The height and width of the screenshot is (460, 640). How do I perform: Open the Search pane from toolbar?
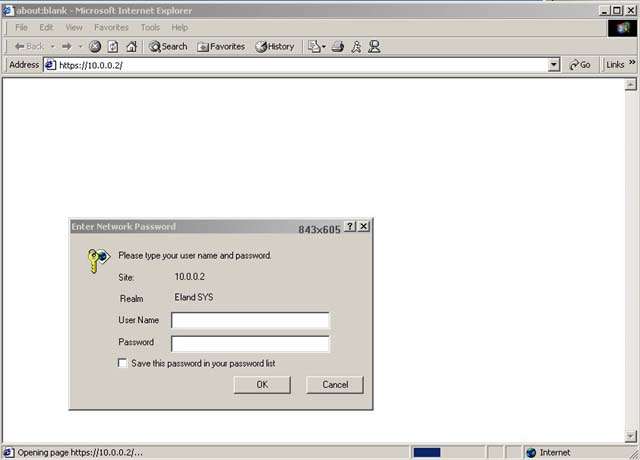(x=168, y=47)
